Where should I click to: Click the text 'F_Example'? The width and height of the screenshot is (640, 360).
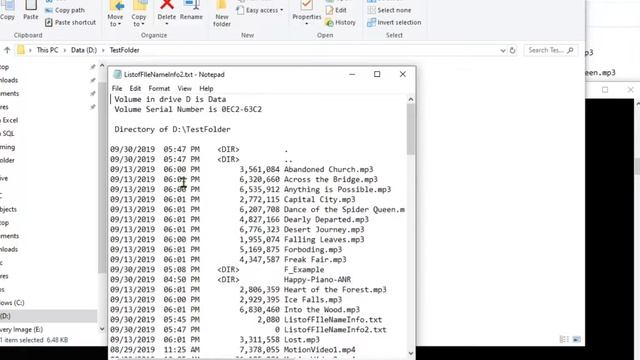(x=304, y=269)
